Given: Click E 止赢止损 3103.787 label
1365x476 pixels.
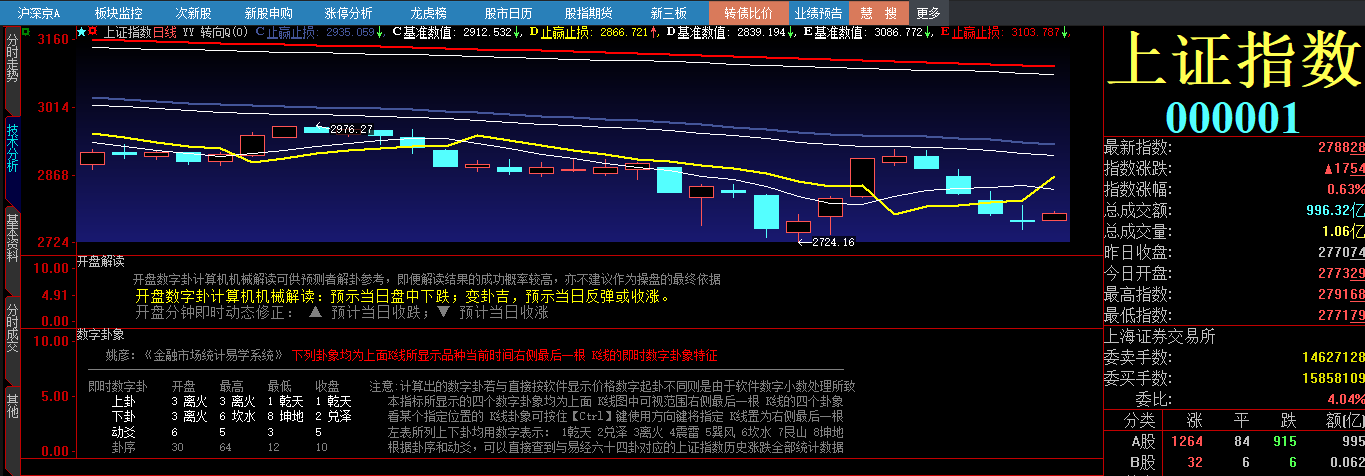Looking at the screenshot, I should [x=1004, y=32].
